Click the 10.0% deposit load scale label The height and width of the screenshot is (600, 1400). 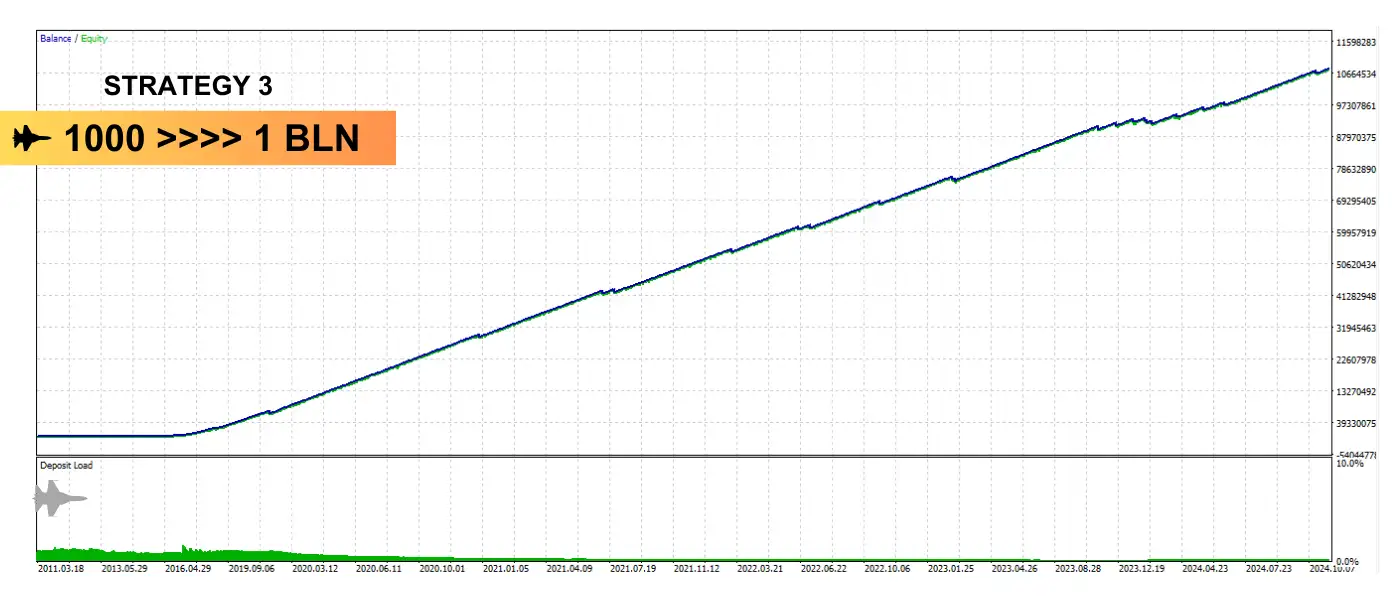[x=1349, y=463]
